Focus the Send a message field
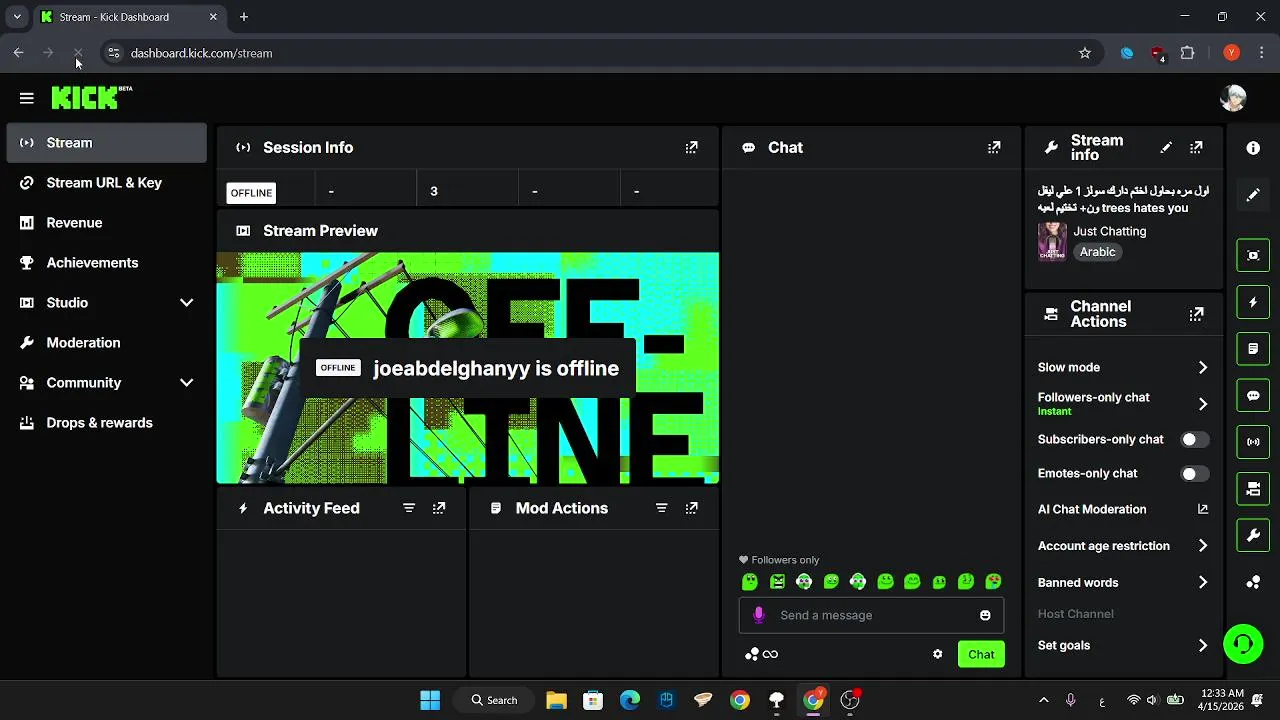 coord(871,615)
